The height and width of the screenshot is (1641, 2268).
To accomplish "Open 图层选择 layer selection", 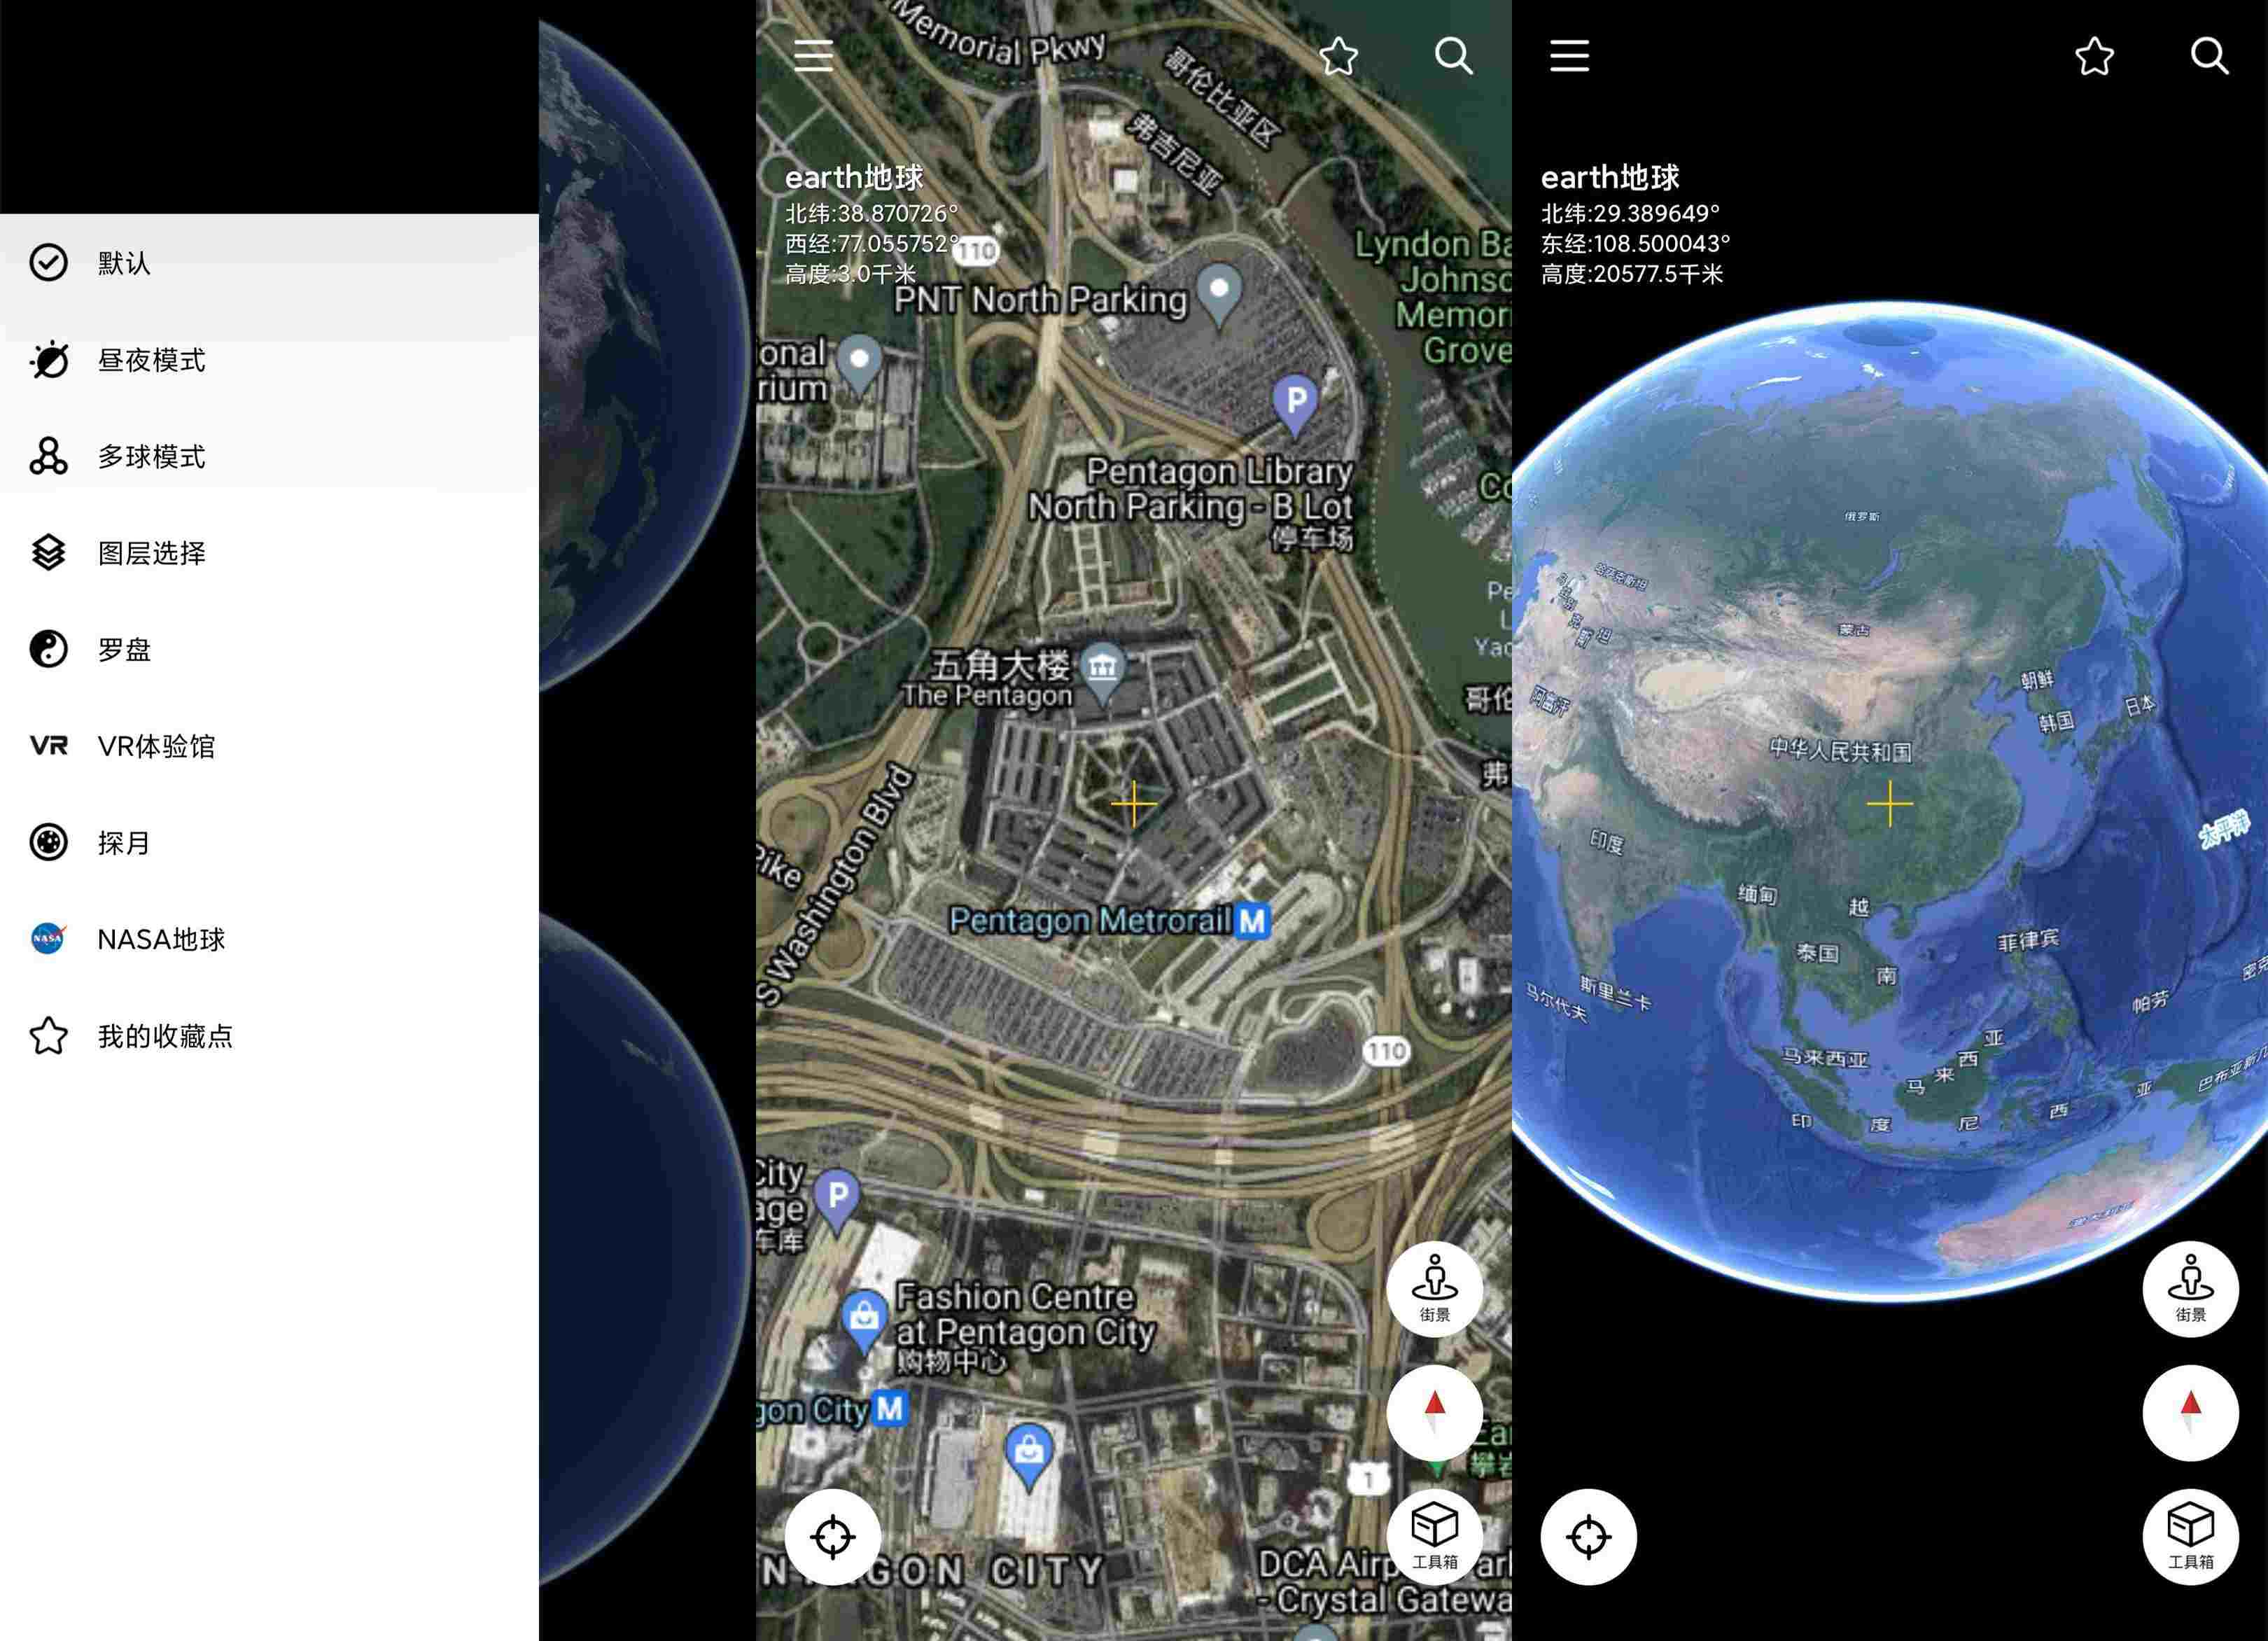I will (269, 553).
